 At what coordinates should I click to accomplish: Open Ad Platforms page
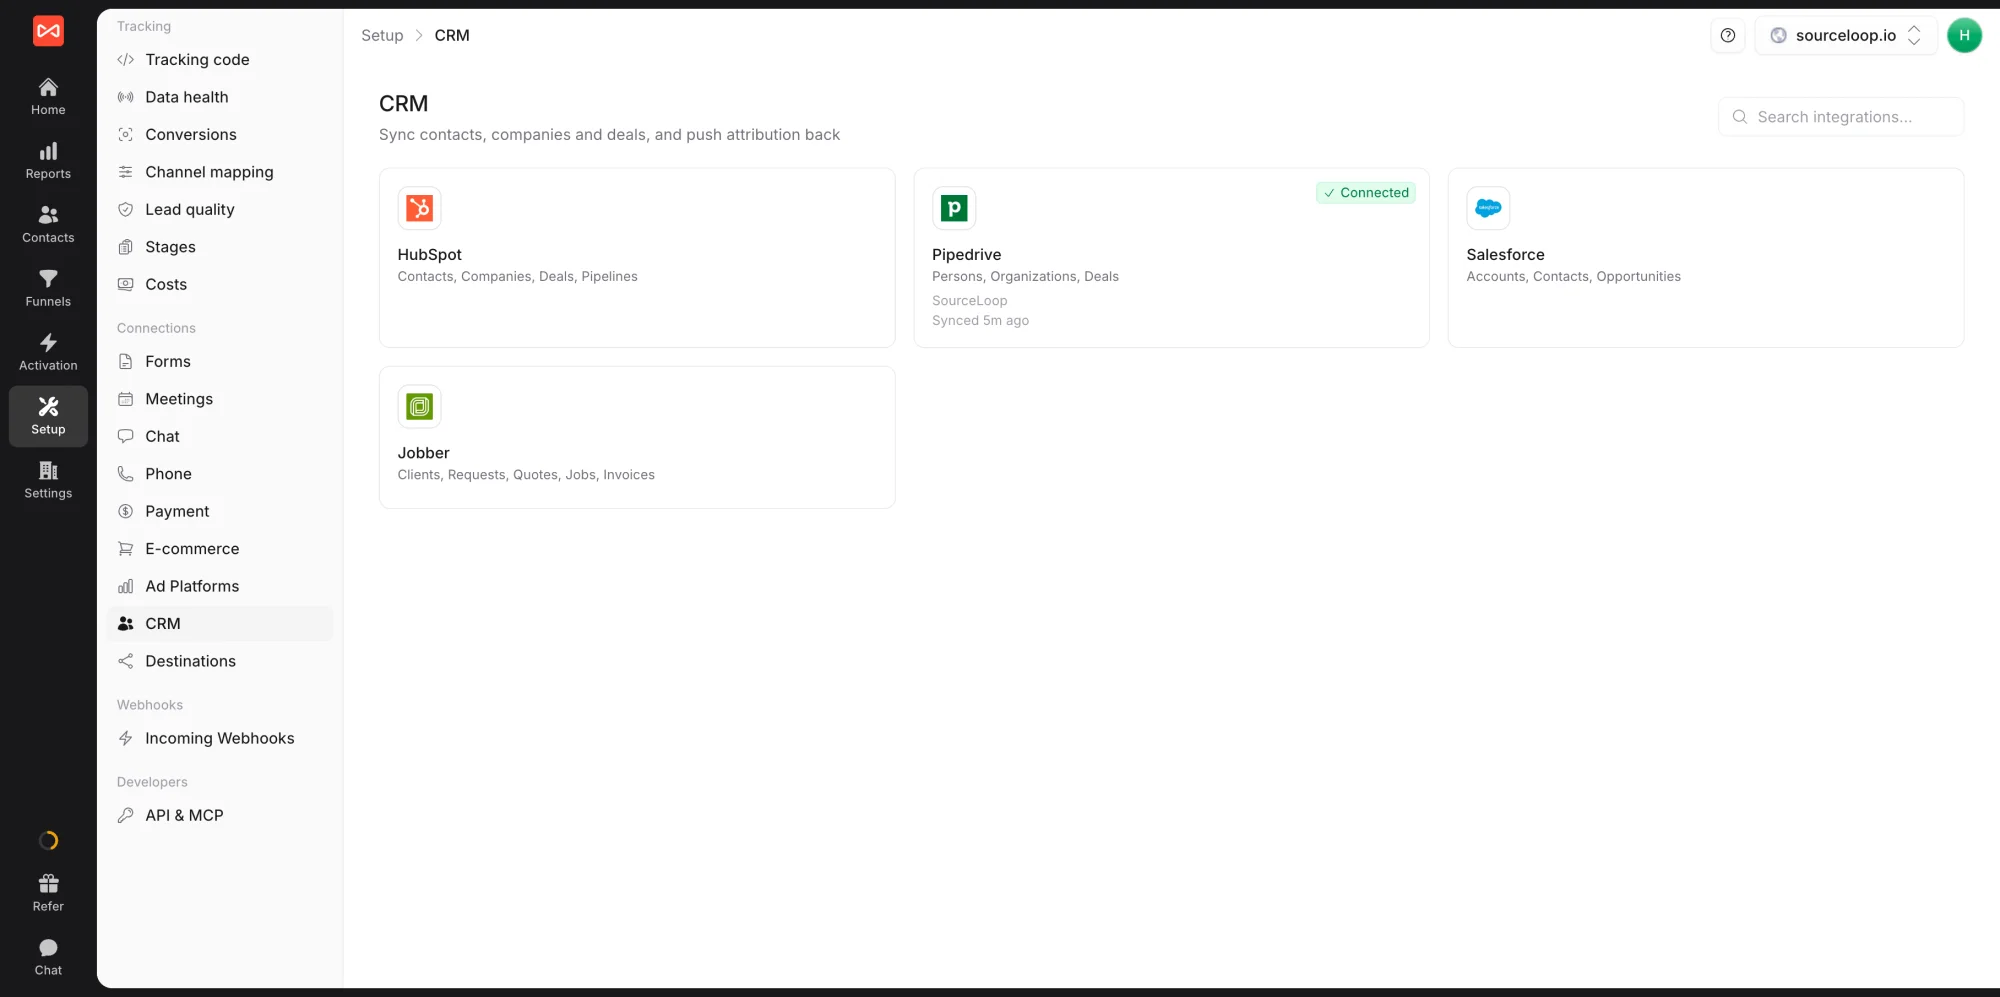coord(220,587)
